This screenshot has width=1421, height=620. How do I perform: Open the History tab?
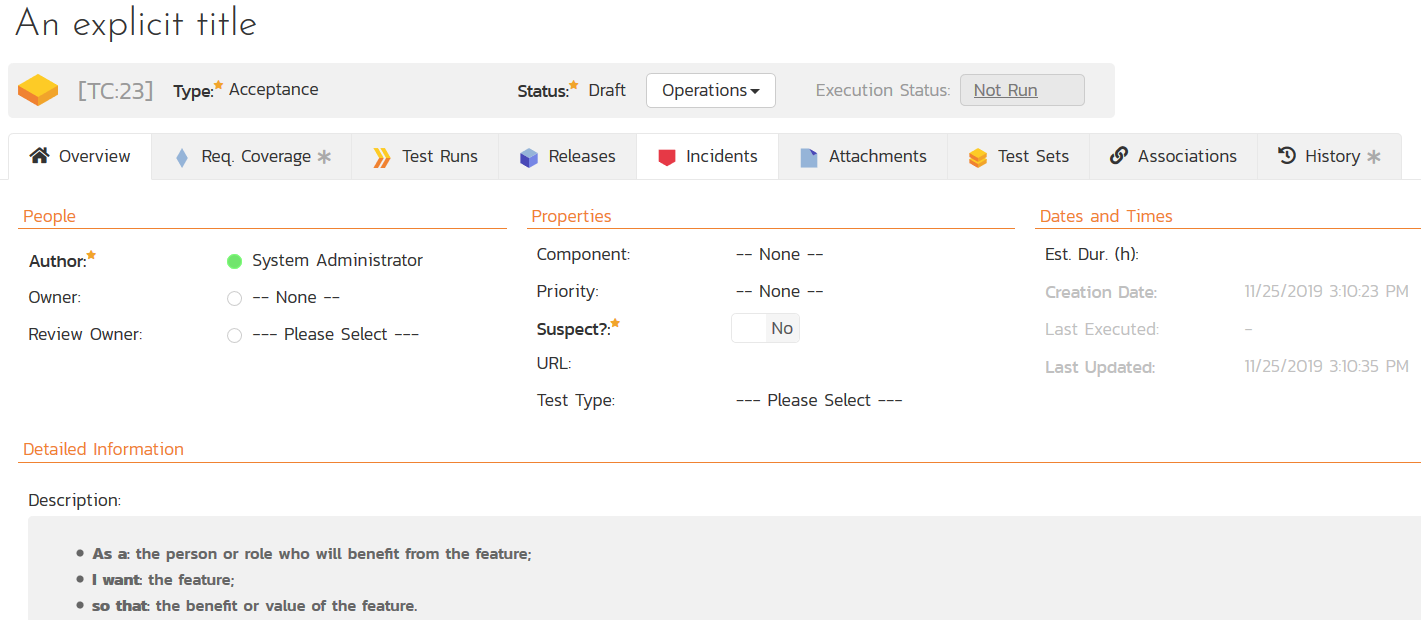(1329, 156)
